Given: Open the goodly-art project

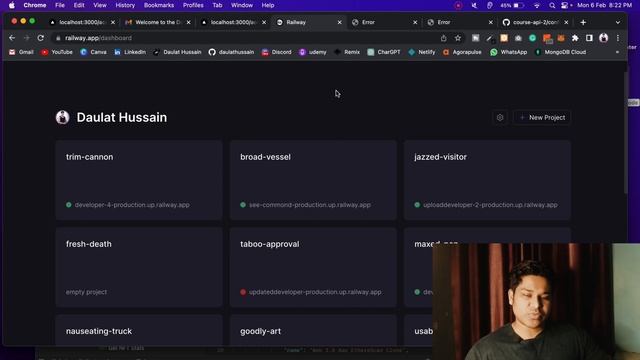Looking at the screenshot, I should 313,331.
